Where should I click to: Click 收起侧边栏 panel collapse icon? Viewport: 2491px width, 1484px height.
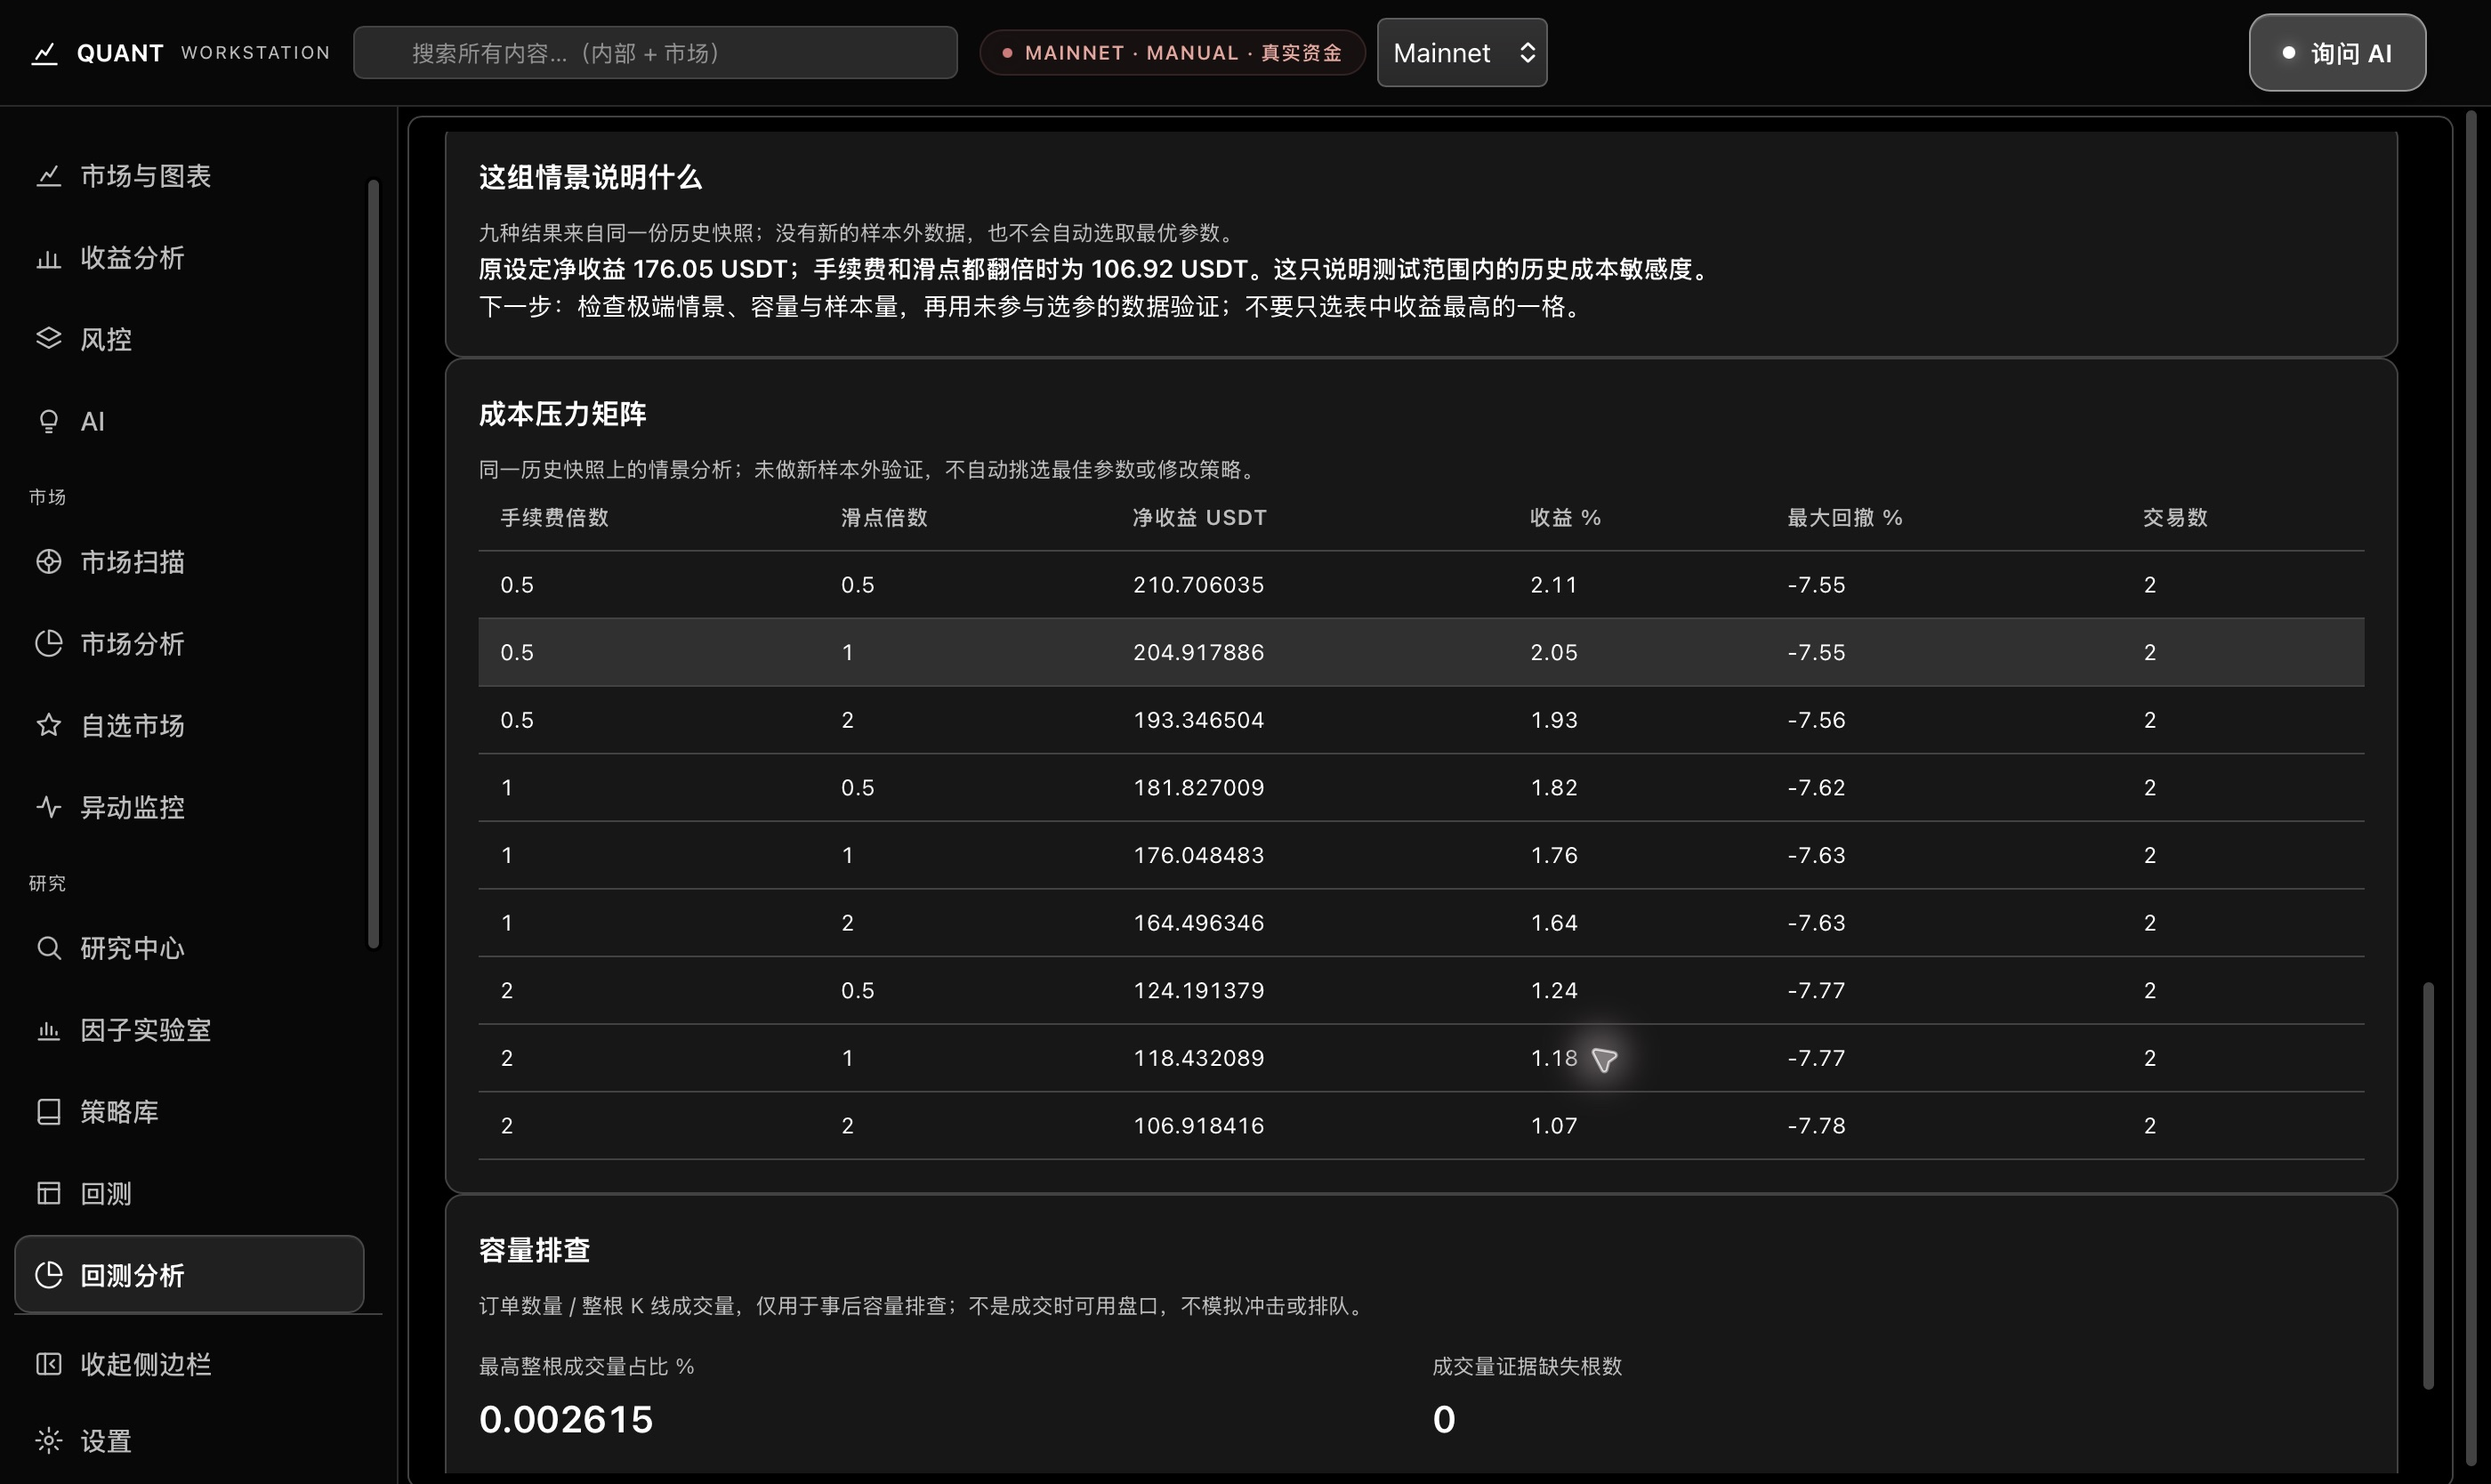click(48, 1364)
